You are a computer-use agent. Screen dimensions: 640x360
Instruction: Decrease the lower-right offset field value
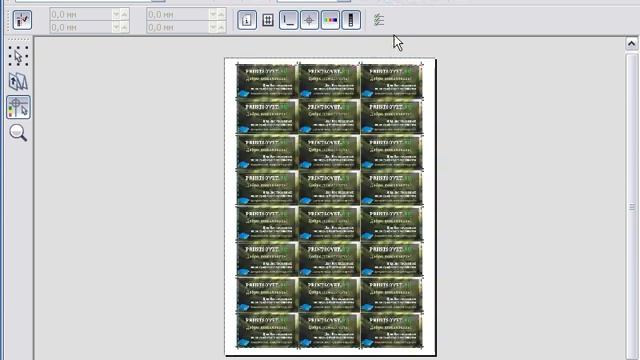213,27
